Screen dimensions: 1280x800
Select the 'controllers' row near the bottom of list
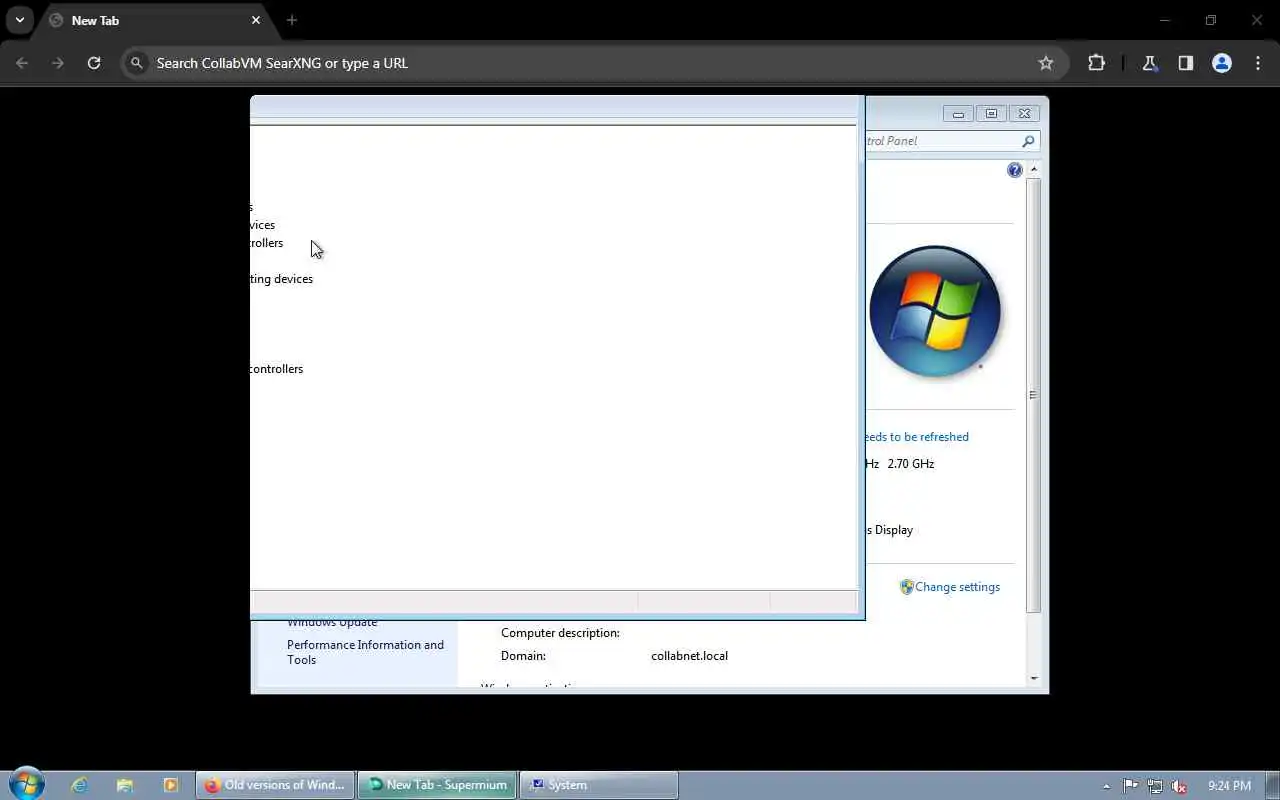277,369
